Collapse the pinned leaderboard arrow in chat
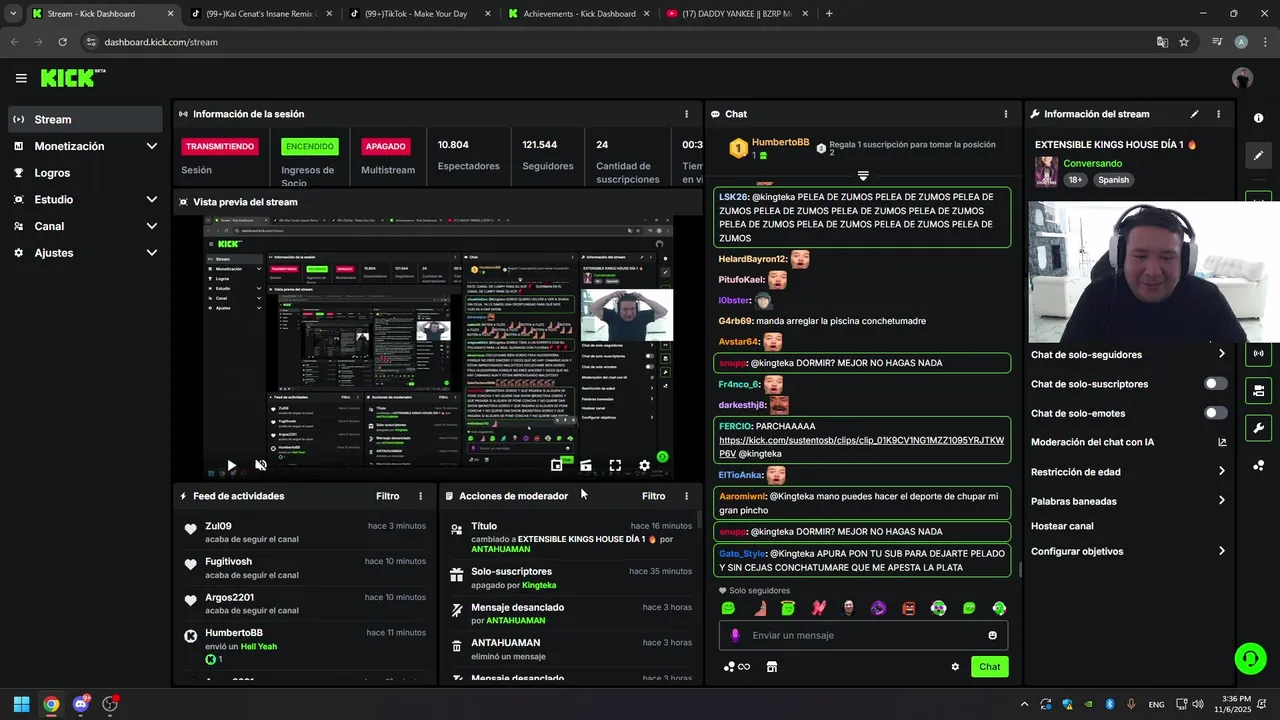 click(863, 176)
